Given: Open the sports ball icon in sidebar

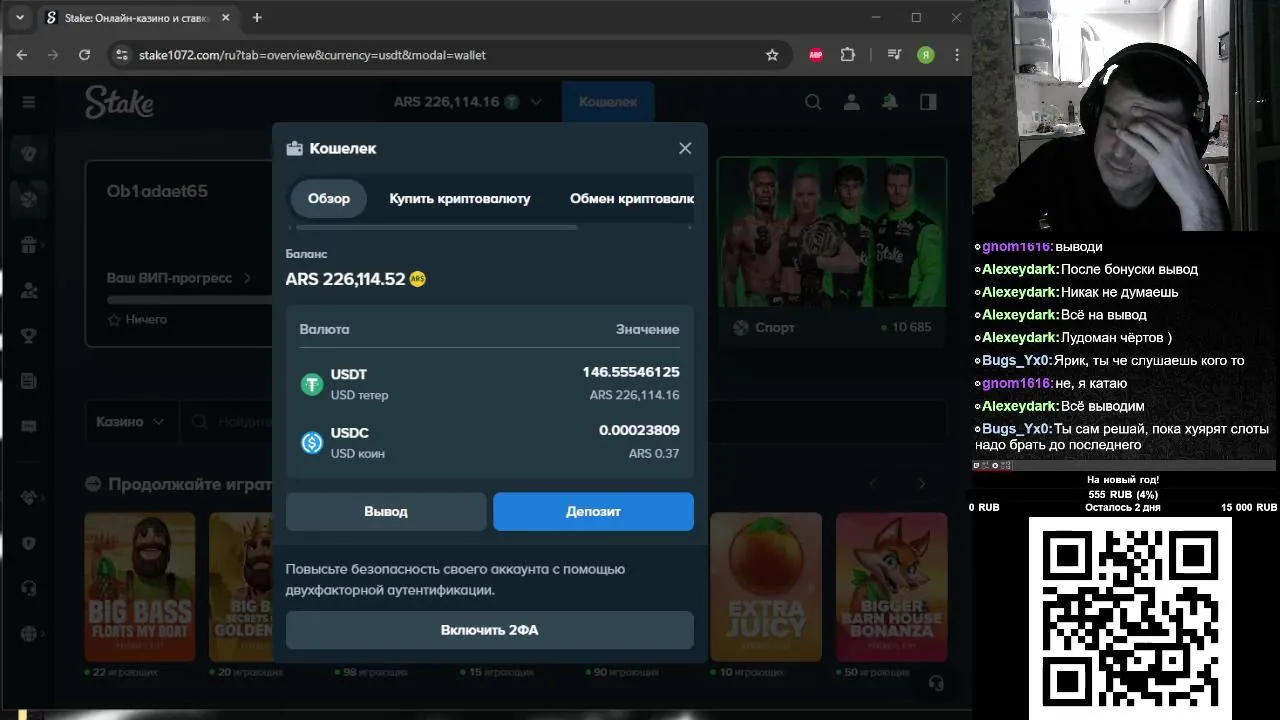Looking at the screenshot, I should (28, 199).
